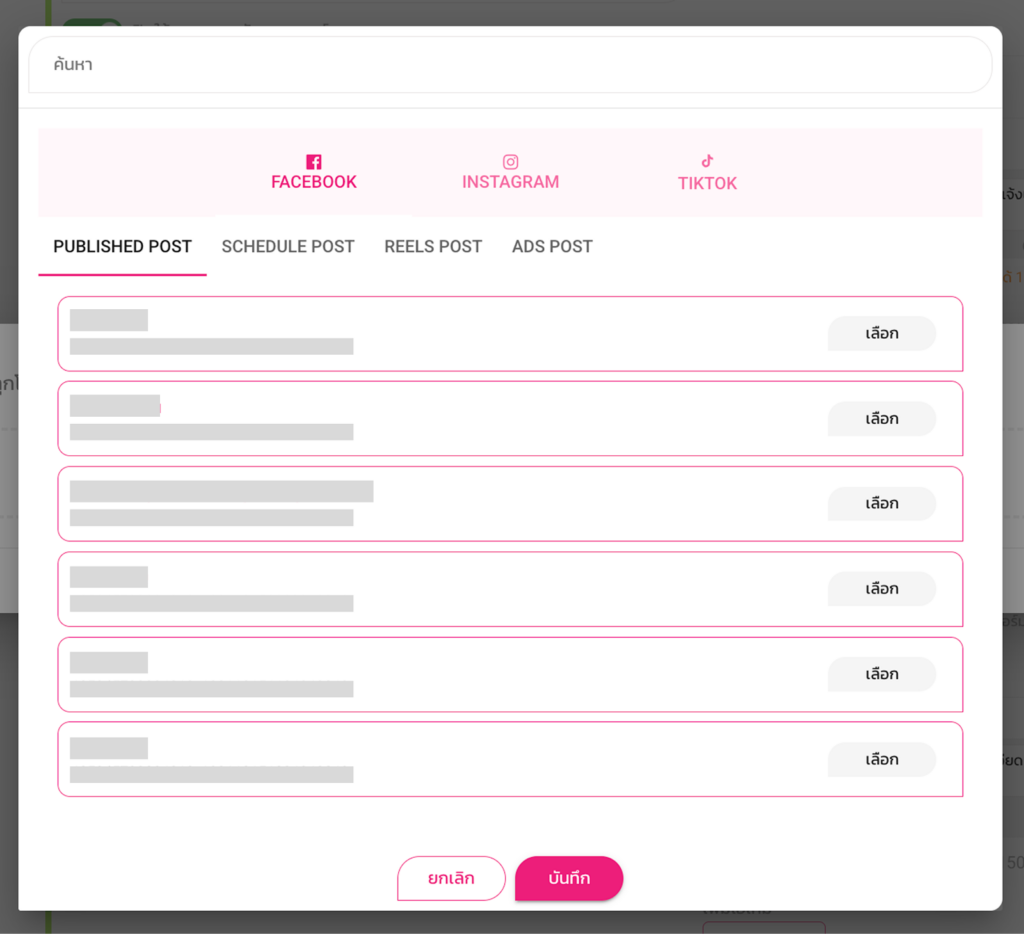Switch to the SCHEDULE POST tab
The width and height of the screenshot is (1024, 934).
(288, 246)
